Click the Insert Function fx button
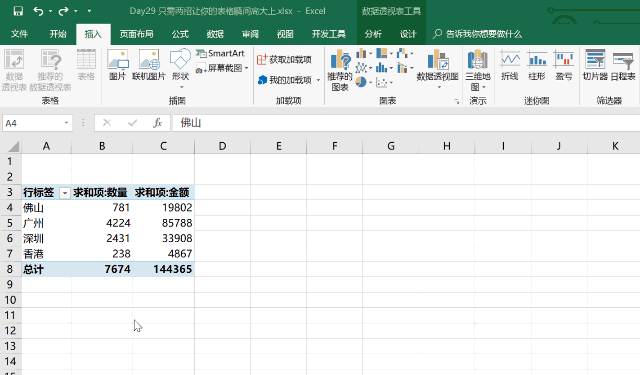 click(x=158, y=123)
